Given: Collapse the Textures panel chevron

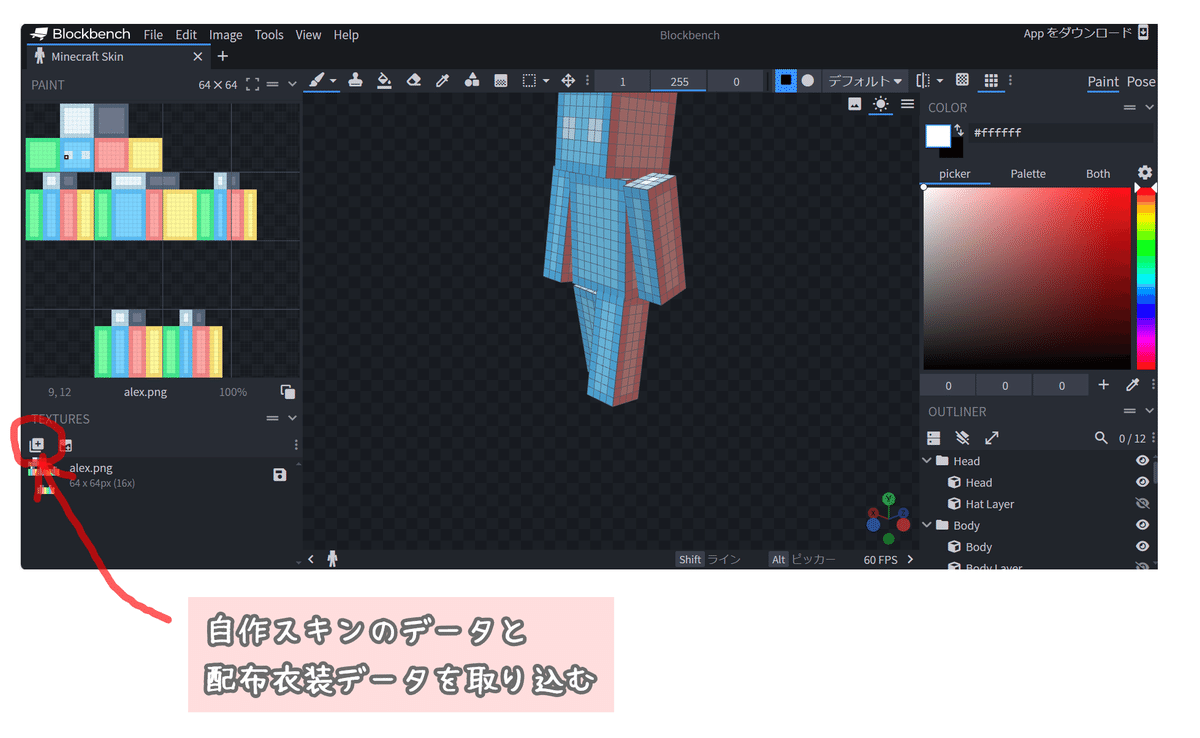Looking at the screenshot, I should pyautogui.click(x=292, y=419).
